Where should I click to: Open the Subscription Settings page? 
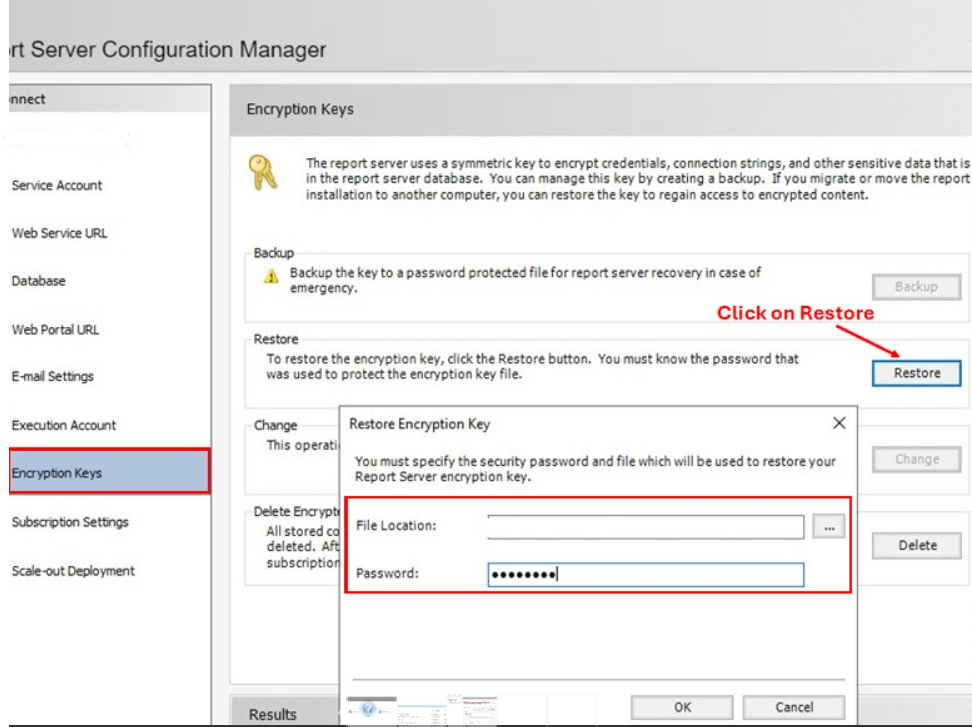pyautogui.click(x=70, y=522)
